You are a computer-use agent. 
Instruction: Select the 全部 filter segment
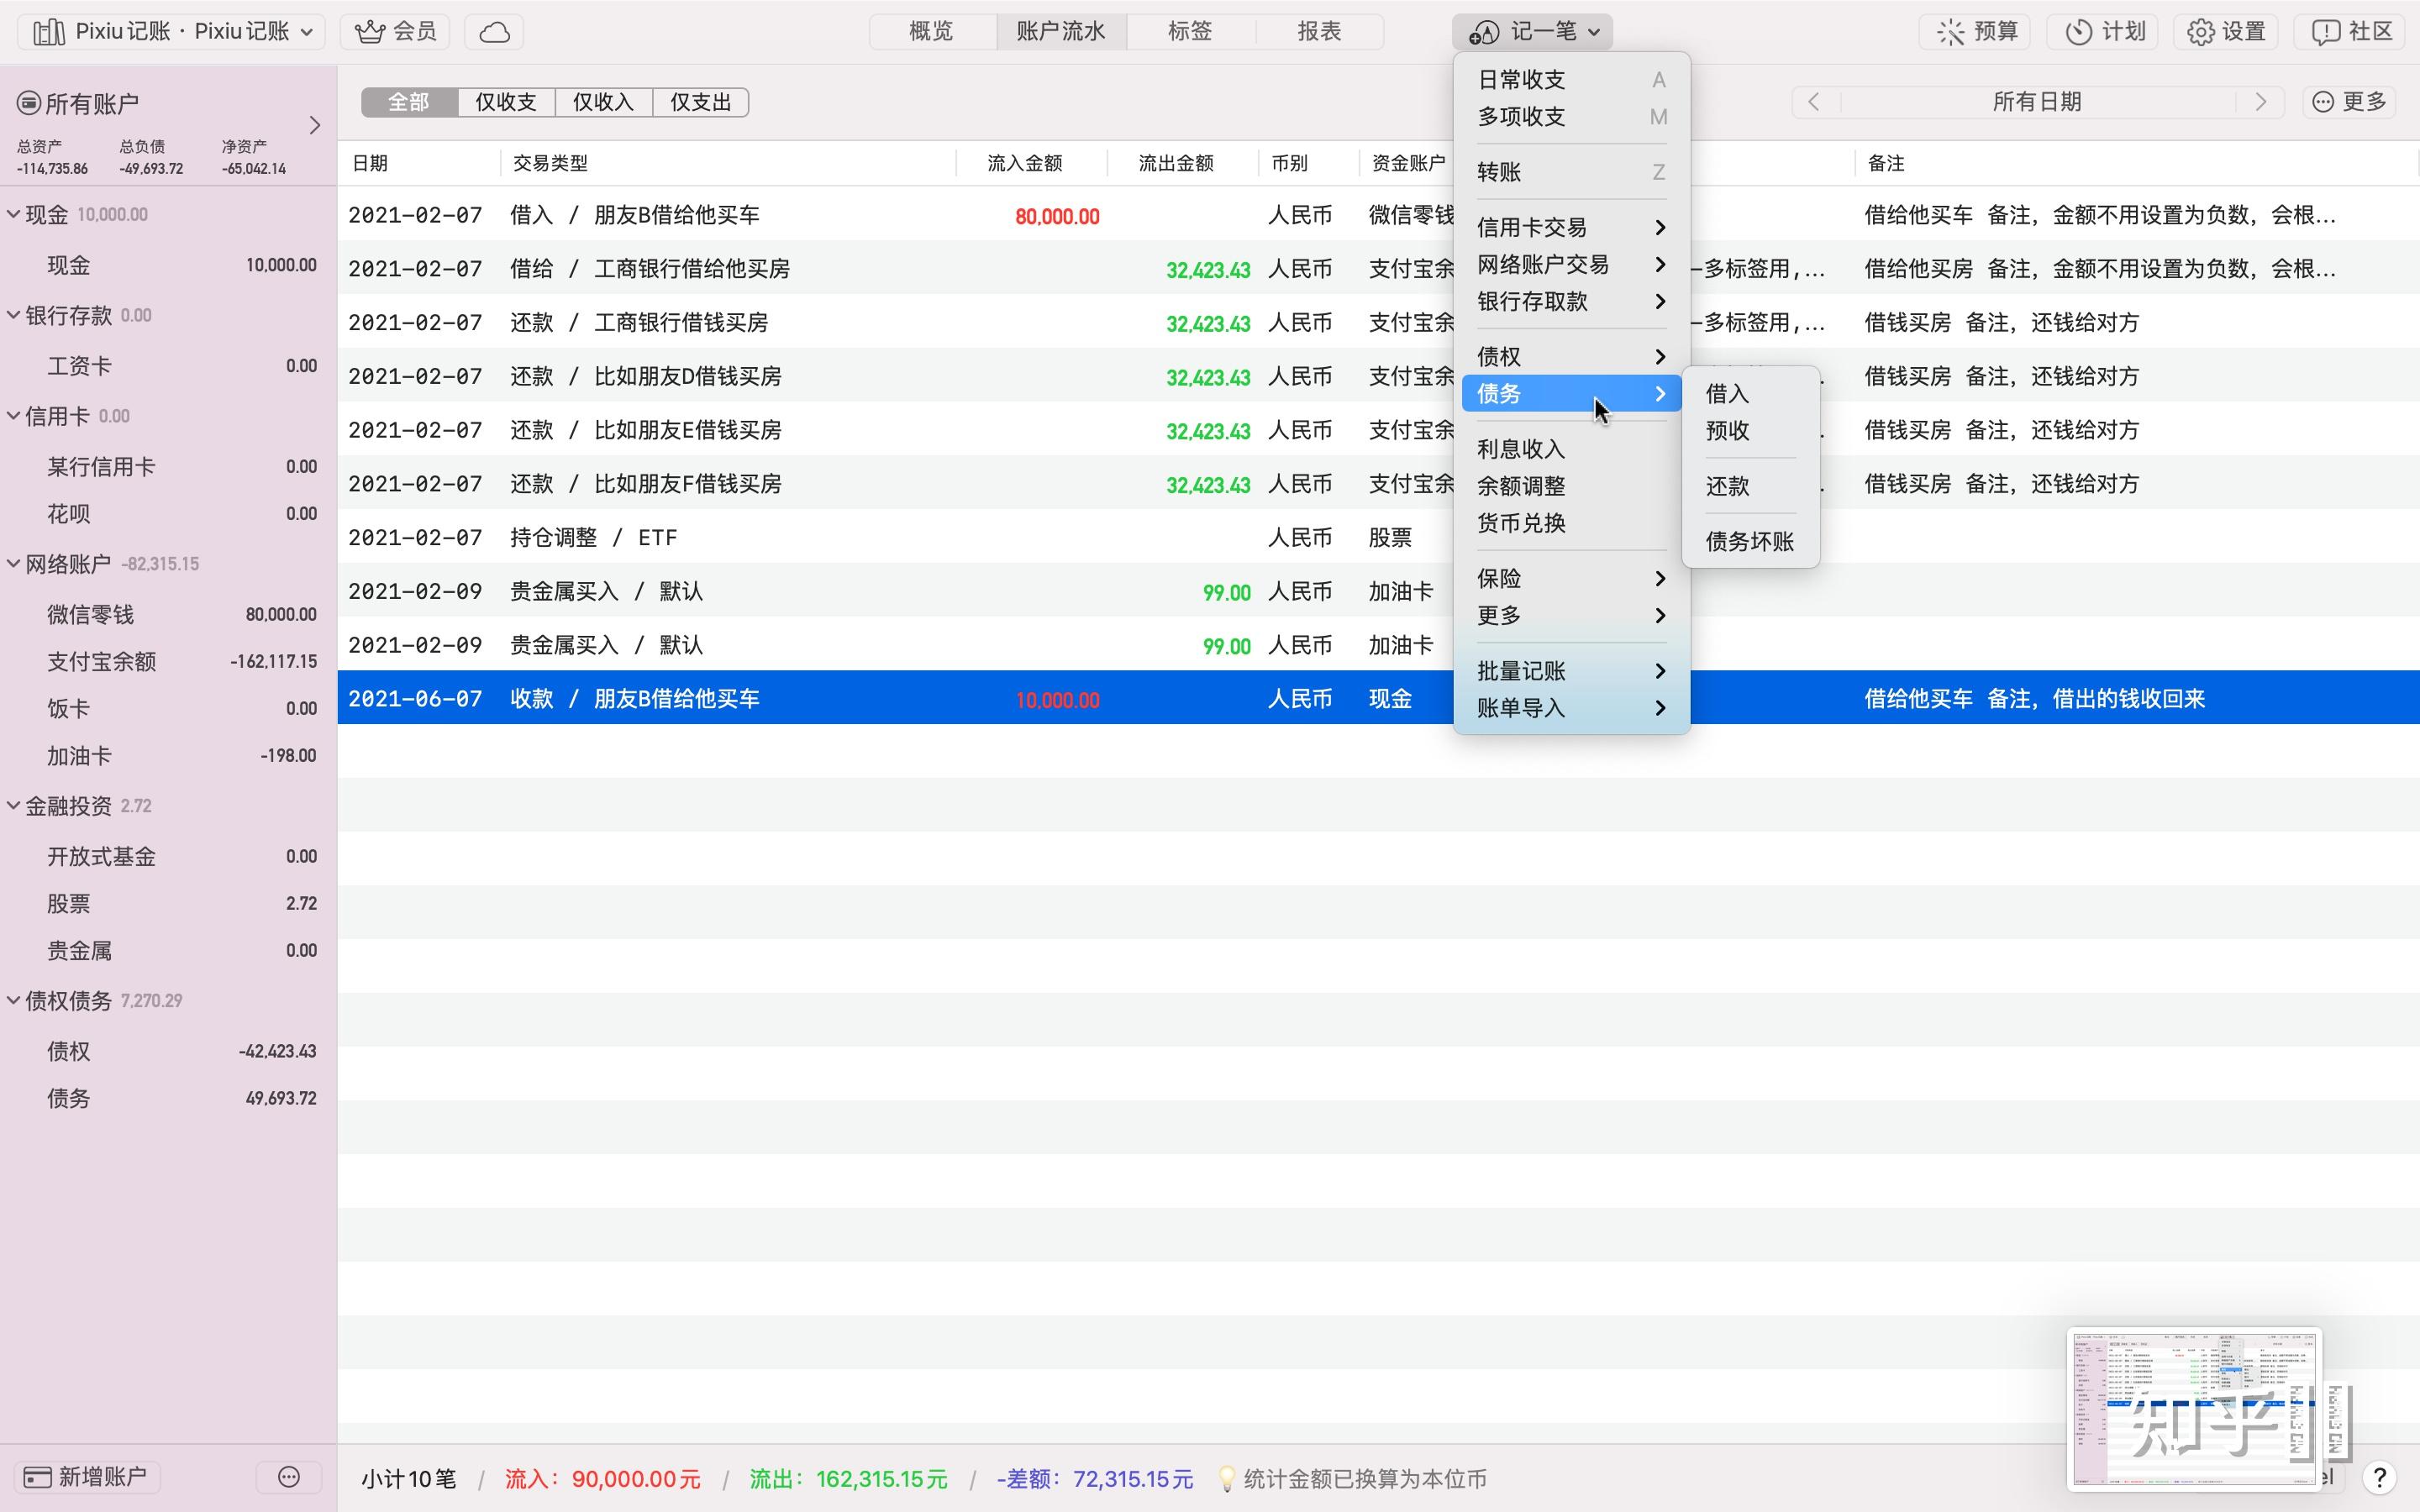[409, 102]
